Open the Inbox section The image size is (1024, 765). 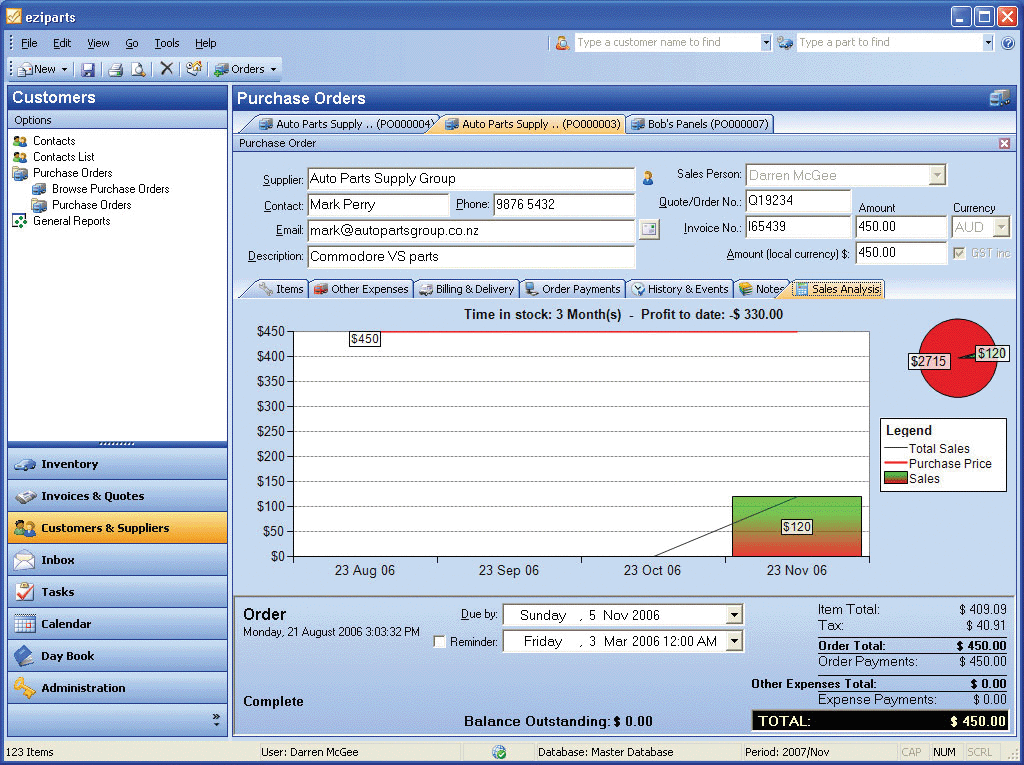coord(118,560)
